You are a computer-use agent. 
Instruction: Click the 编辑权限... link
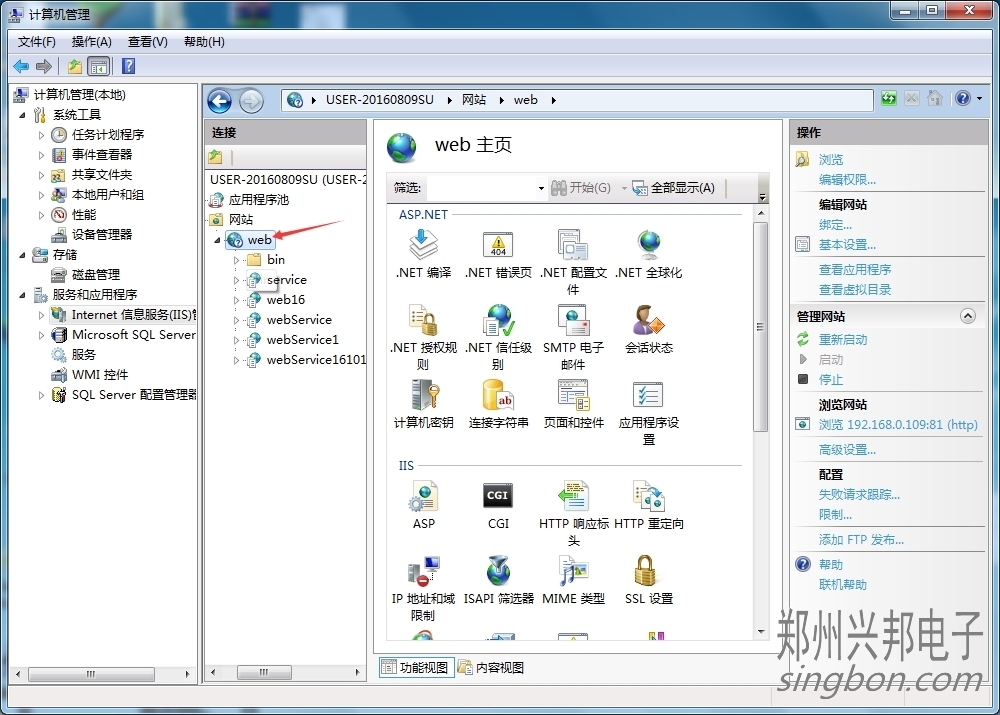click(x=847, y=180)
